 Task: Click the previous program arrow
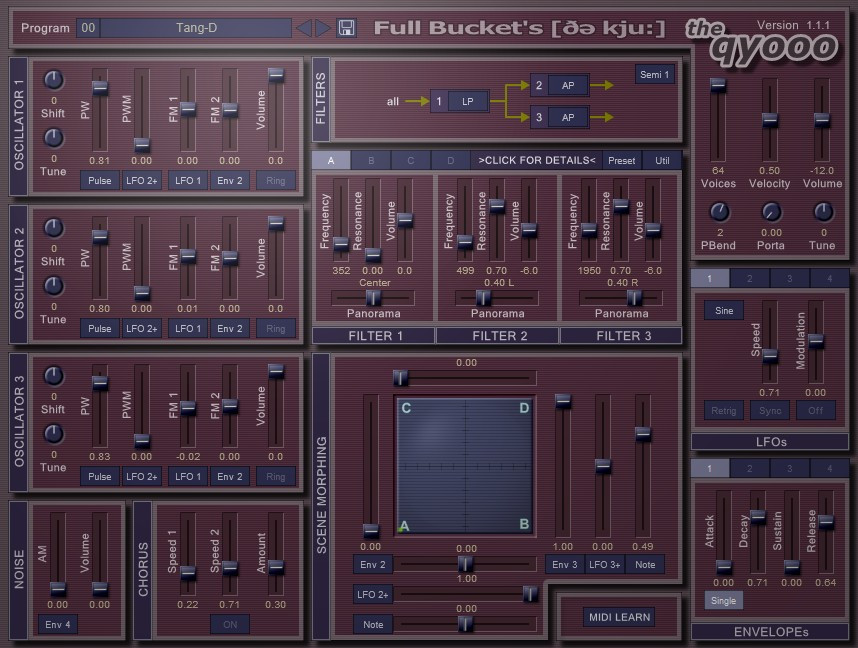pyautogui.click(x=304, y=28)
